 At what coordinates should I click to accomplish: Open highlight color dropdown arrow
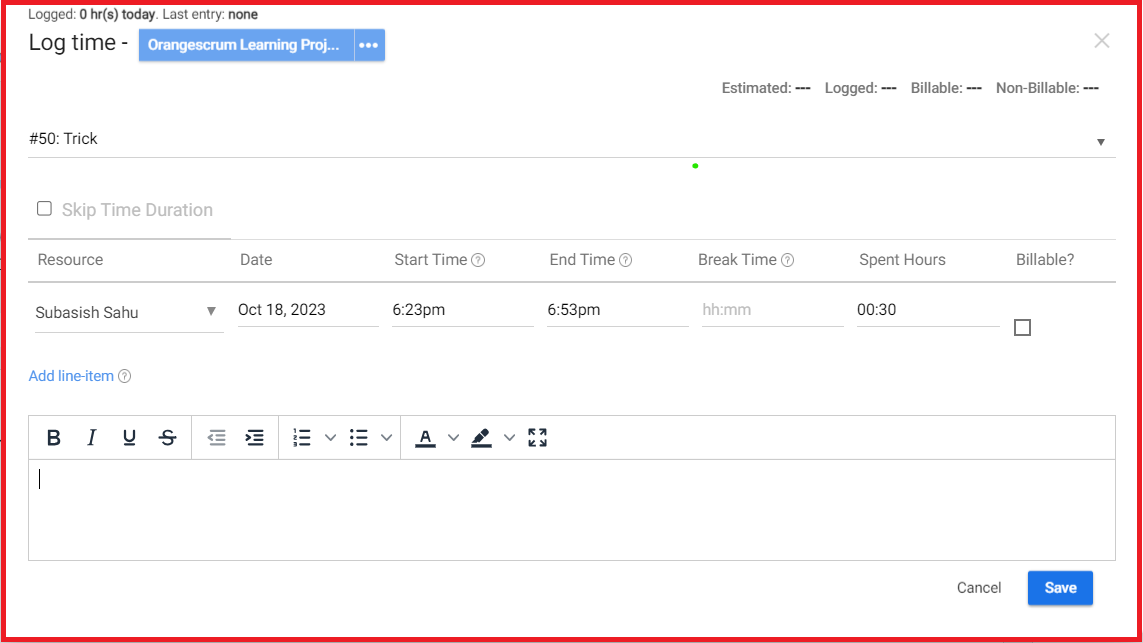tap(510, 437)
